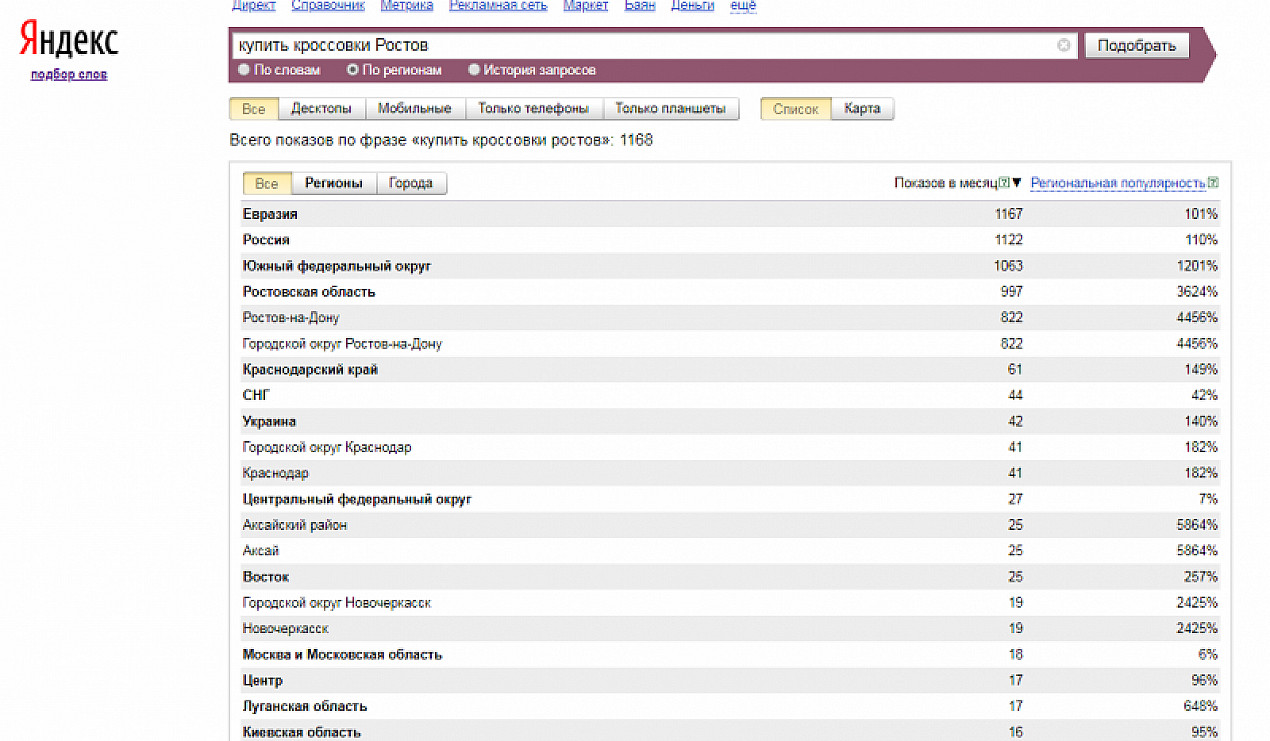Clear the search field with the X icon

point(1063,45)
